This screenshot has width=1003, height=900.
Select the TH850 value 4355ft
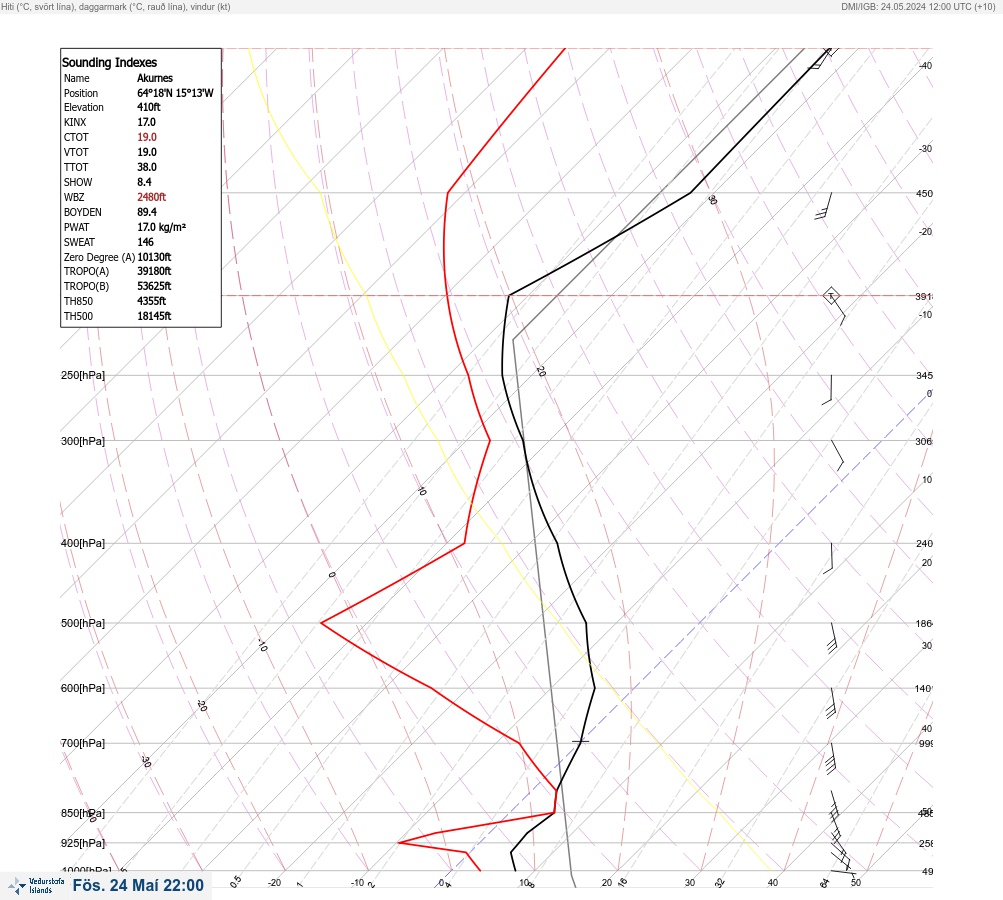(x=151, y=301)
